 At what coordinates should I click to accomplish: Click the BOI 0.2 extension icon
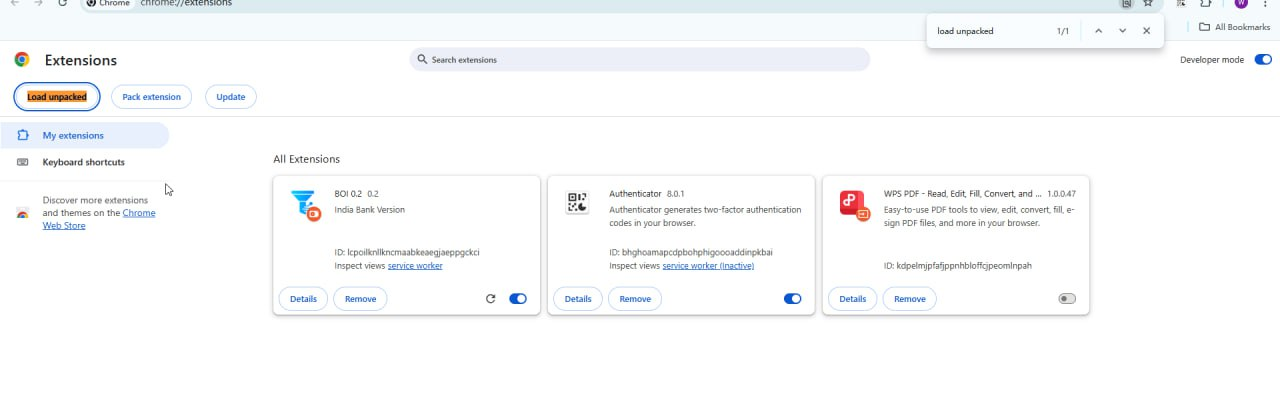coord(305,204)
